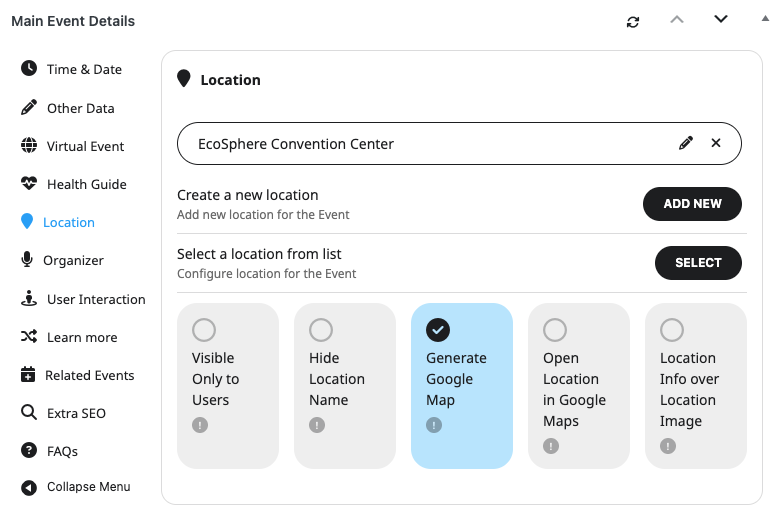Enable Visible Only to Users option
This screenshot has height=520, width=777.
coord(204,330)
